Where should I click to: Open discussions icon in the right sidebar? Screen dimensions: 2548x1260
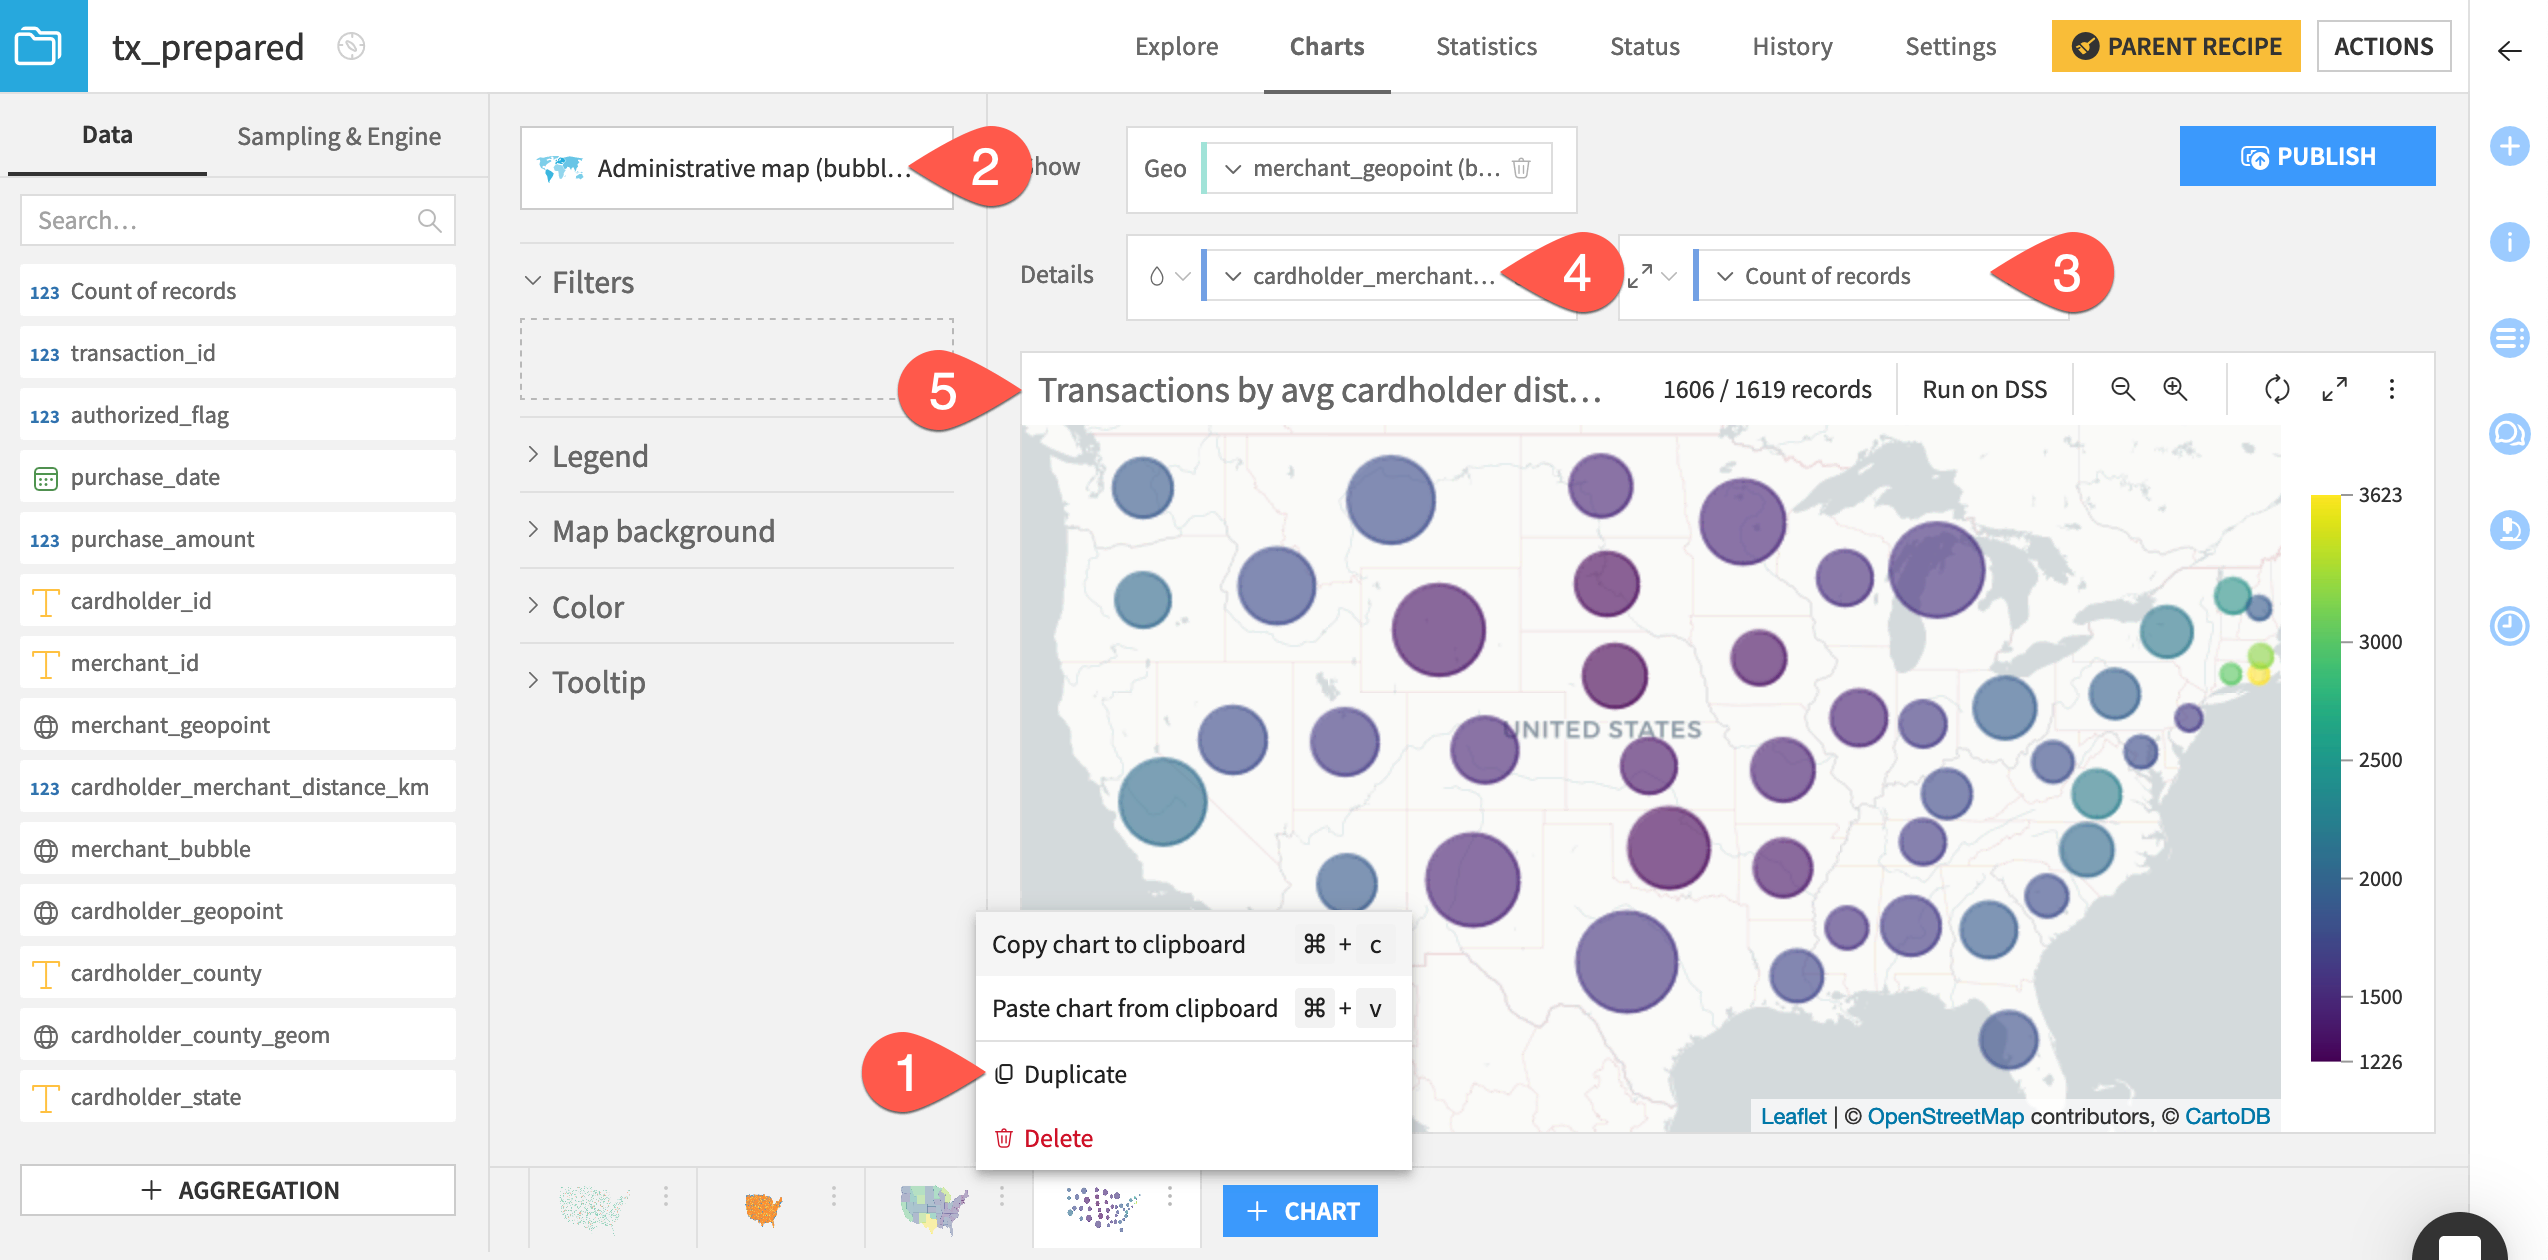coord(2509,433)
